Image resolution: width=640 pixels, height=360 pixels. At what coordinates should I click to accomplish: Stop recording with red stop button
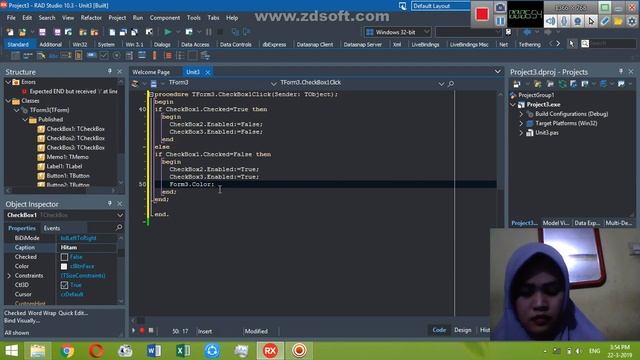tap(482, 14)
